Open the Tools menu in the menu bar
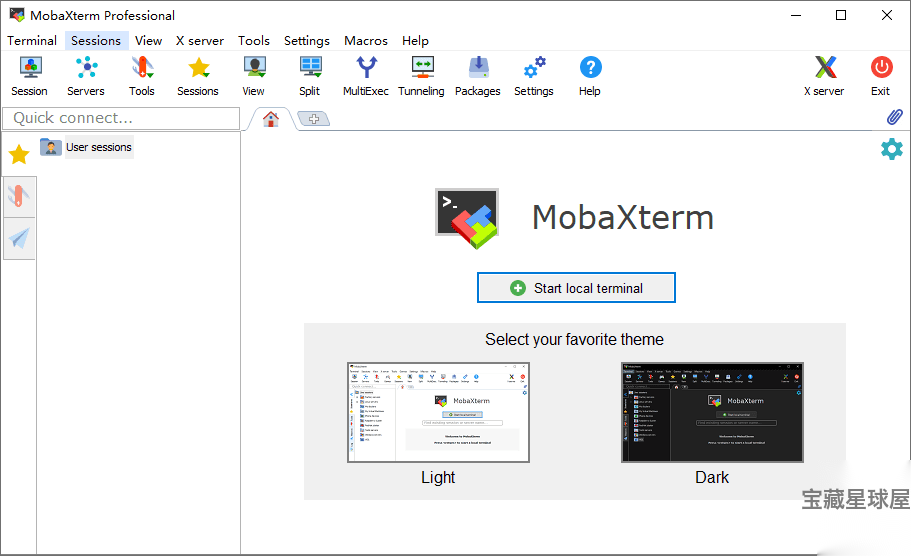The image size is (911, 556). click(254, 41)
